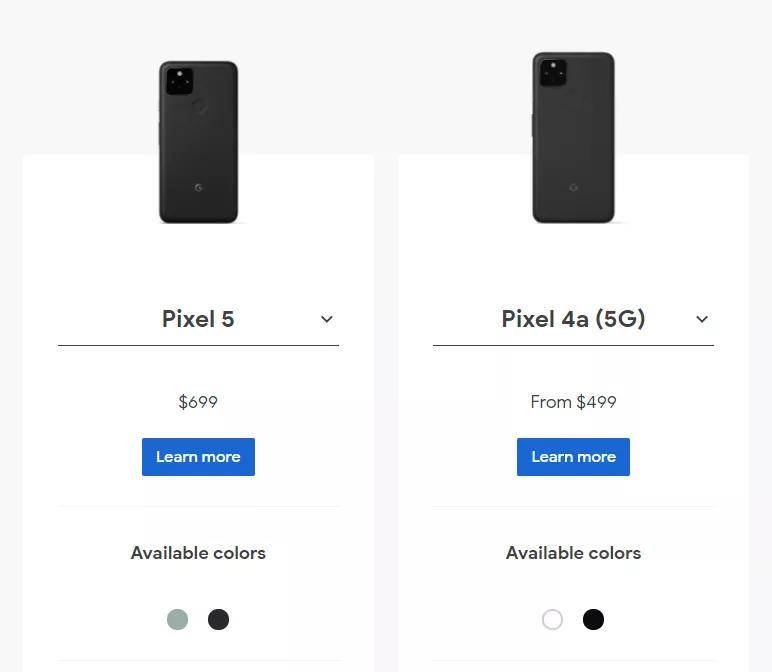Open the Pixel 5 model selector name

(x=198, y=319)
